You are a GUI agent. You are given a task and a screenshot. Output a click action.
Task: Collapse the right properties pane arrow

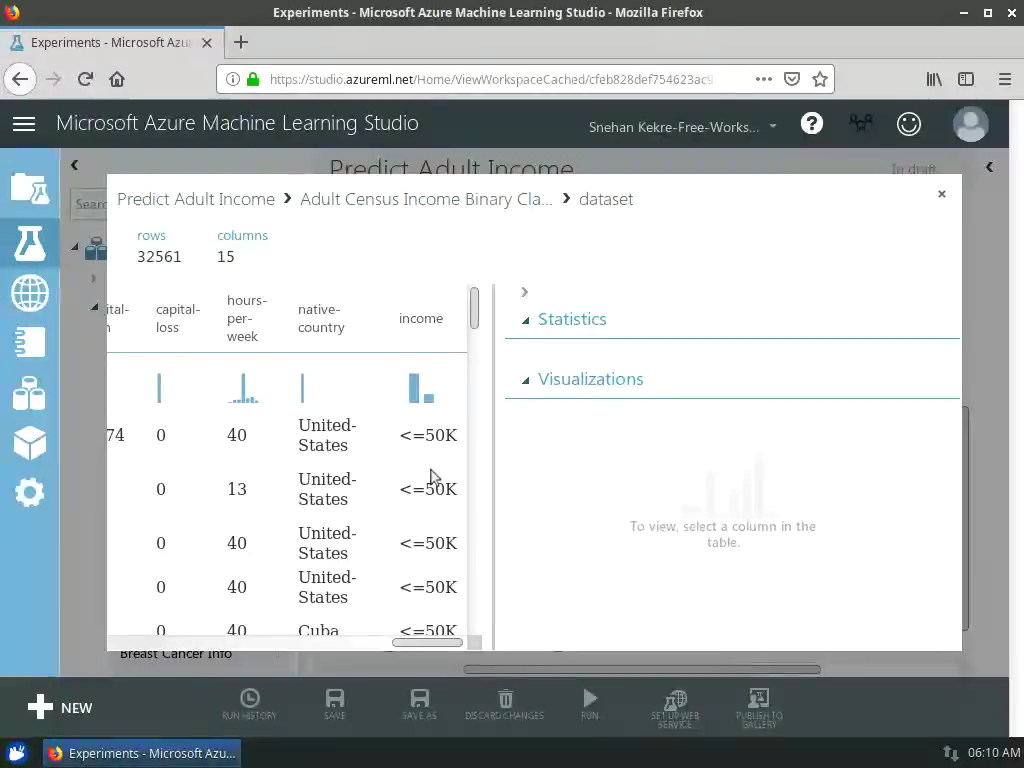(989, 167)
